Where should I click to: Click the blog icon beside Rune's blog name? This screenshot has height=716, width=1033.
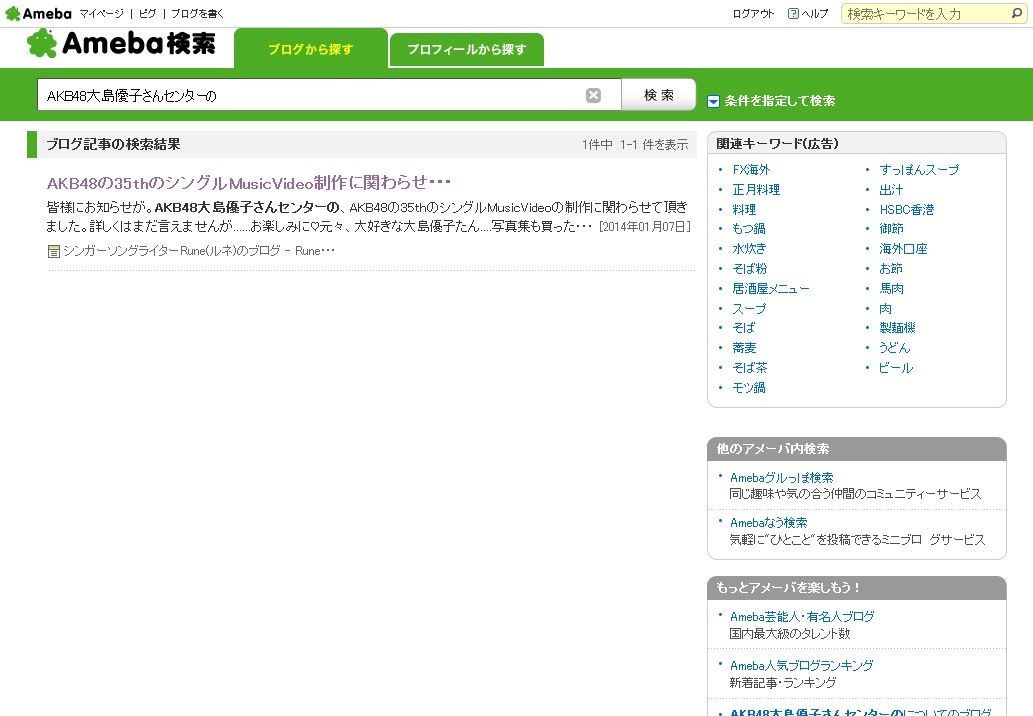(54, 251)
